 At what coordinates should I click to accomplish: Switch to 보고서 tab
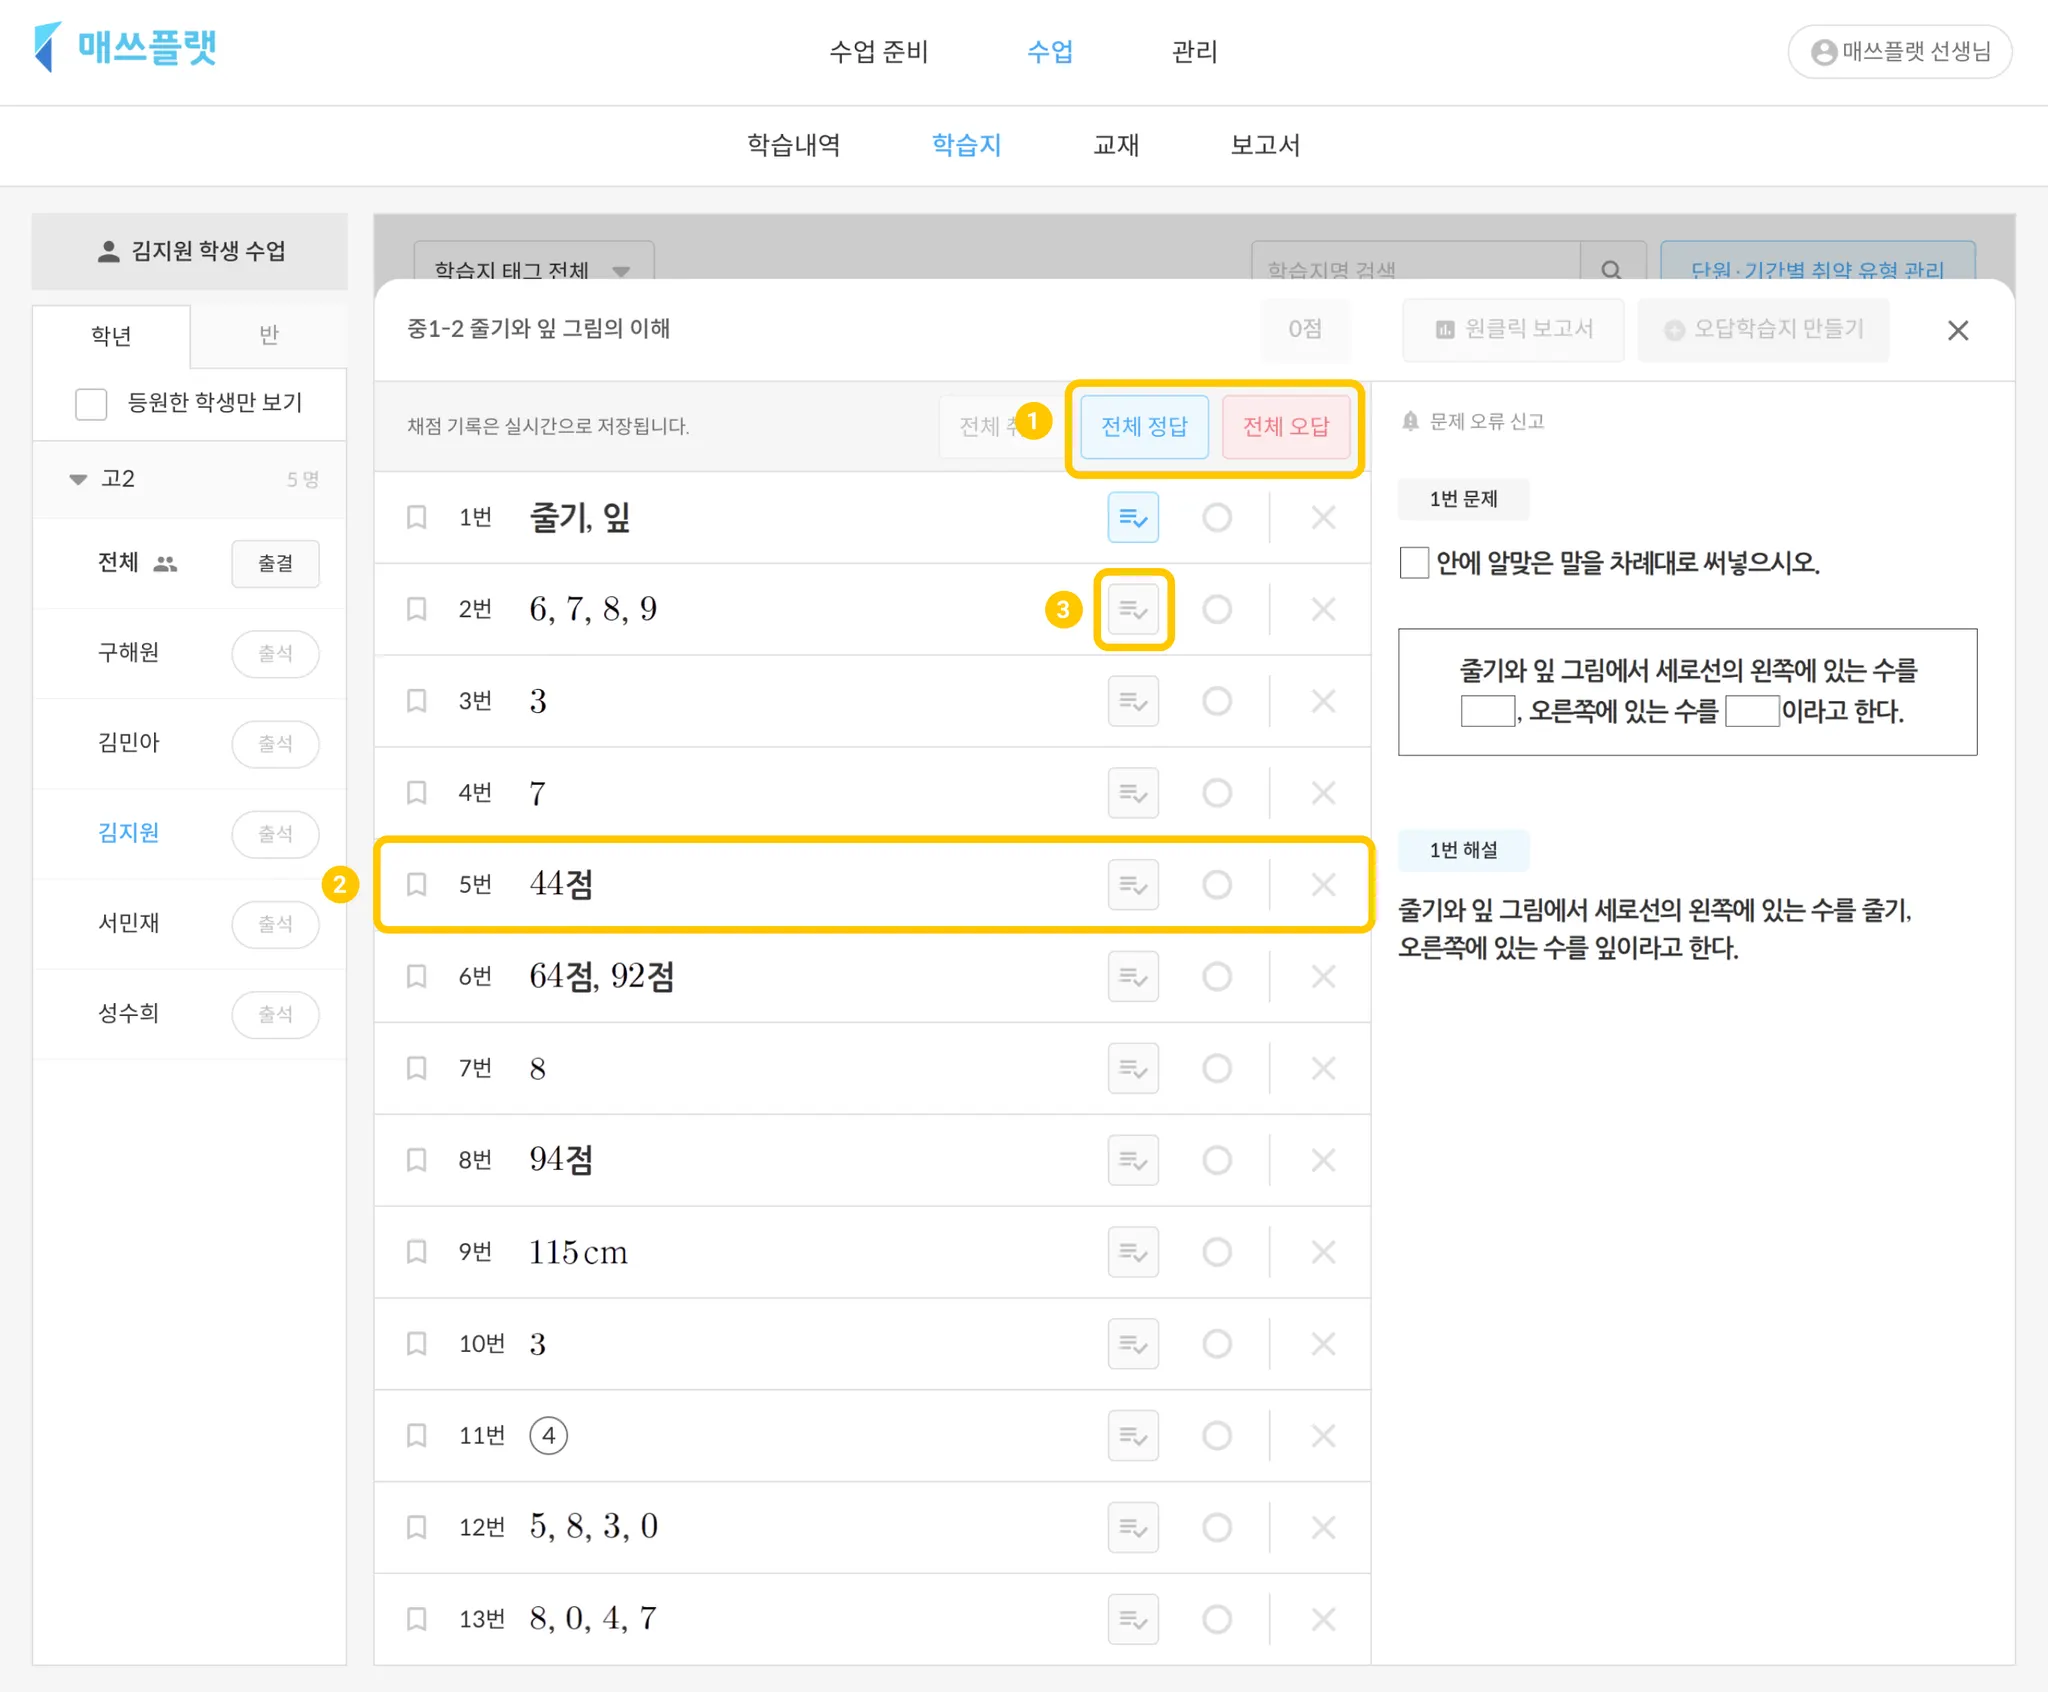coord(1264,145)
